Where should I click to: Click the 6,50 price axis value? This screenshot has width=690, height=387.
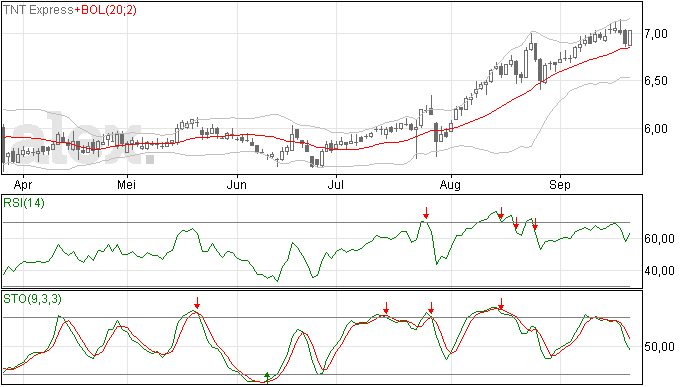coord(656,81)
